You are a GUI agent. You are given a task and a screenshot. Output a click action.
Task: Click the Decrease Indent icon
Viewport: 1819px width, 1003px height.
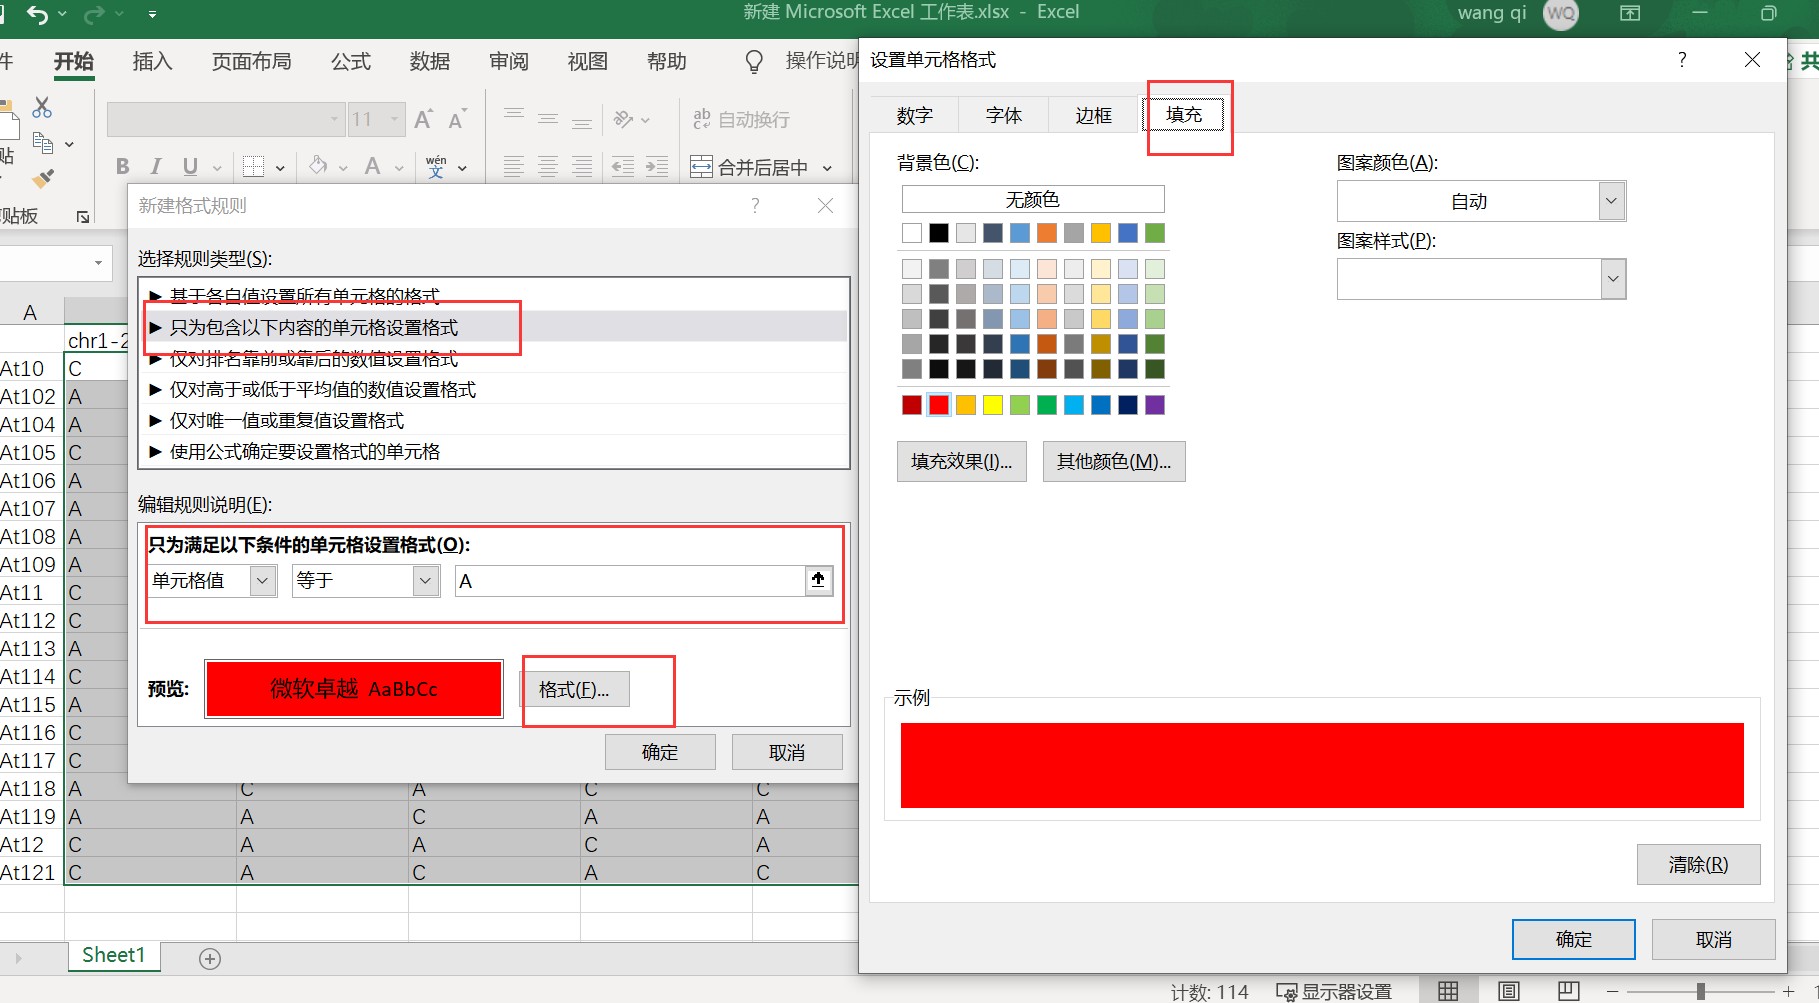623,166
